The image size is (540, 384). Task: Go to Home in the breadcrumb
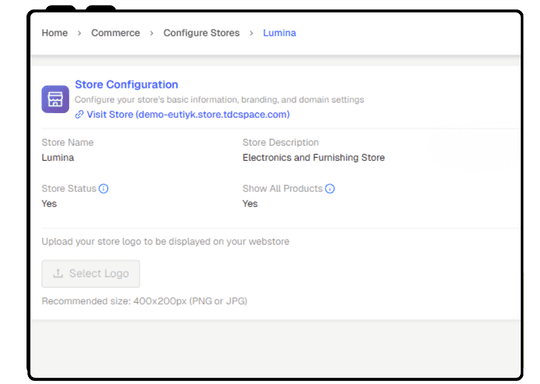click(x=54, y=33)
